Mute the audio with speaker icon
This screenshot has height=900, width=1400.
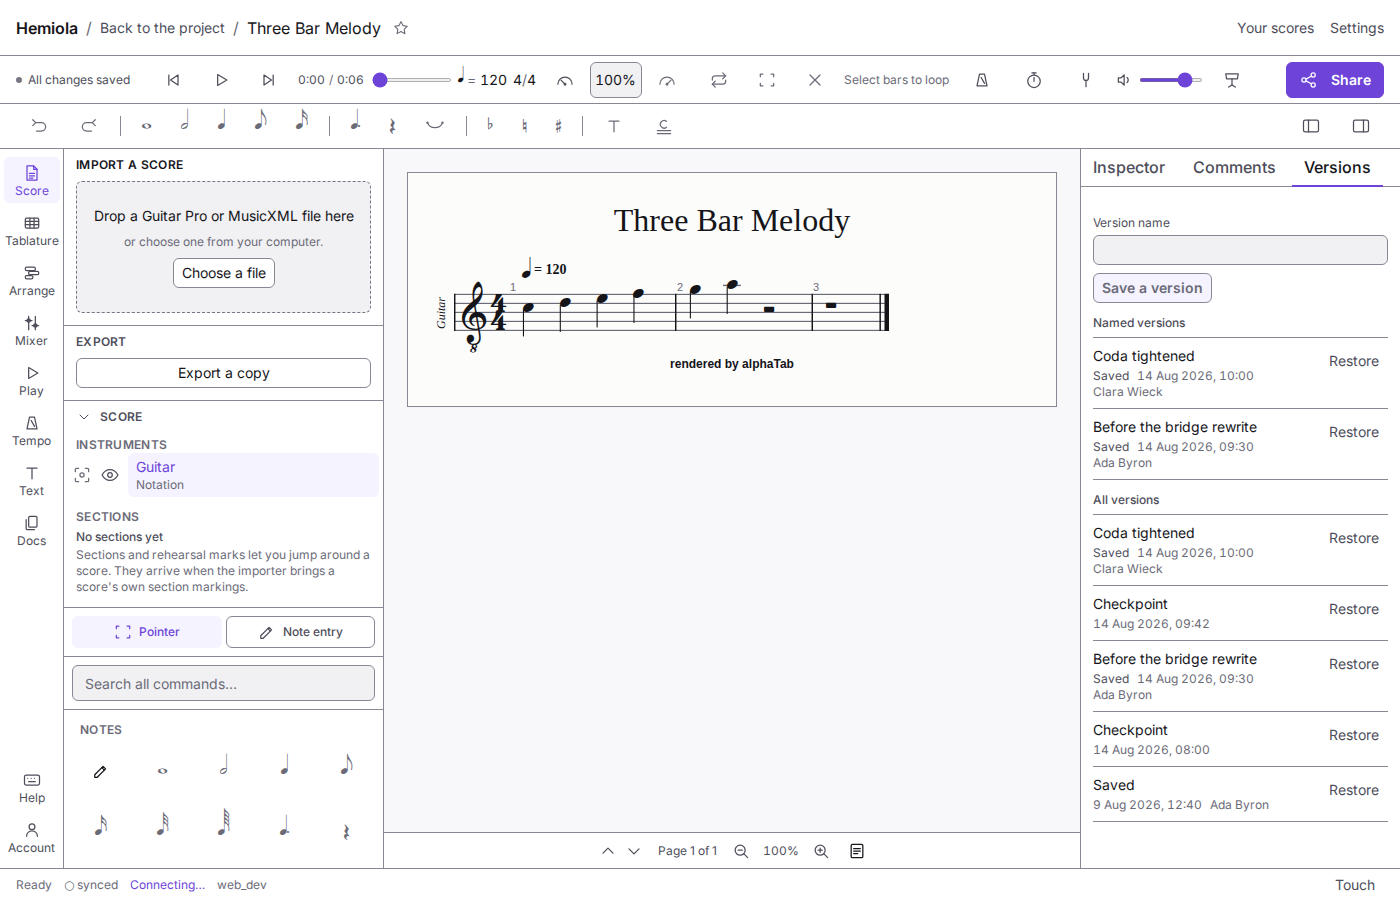1123,80
